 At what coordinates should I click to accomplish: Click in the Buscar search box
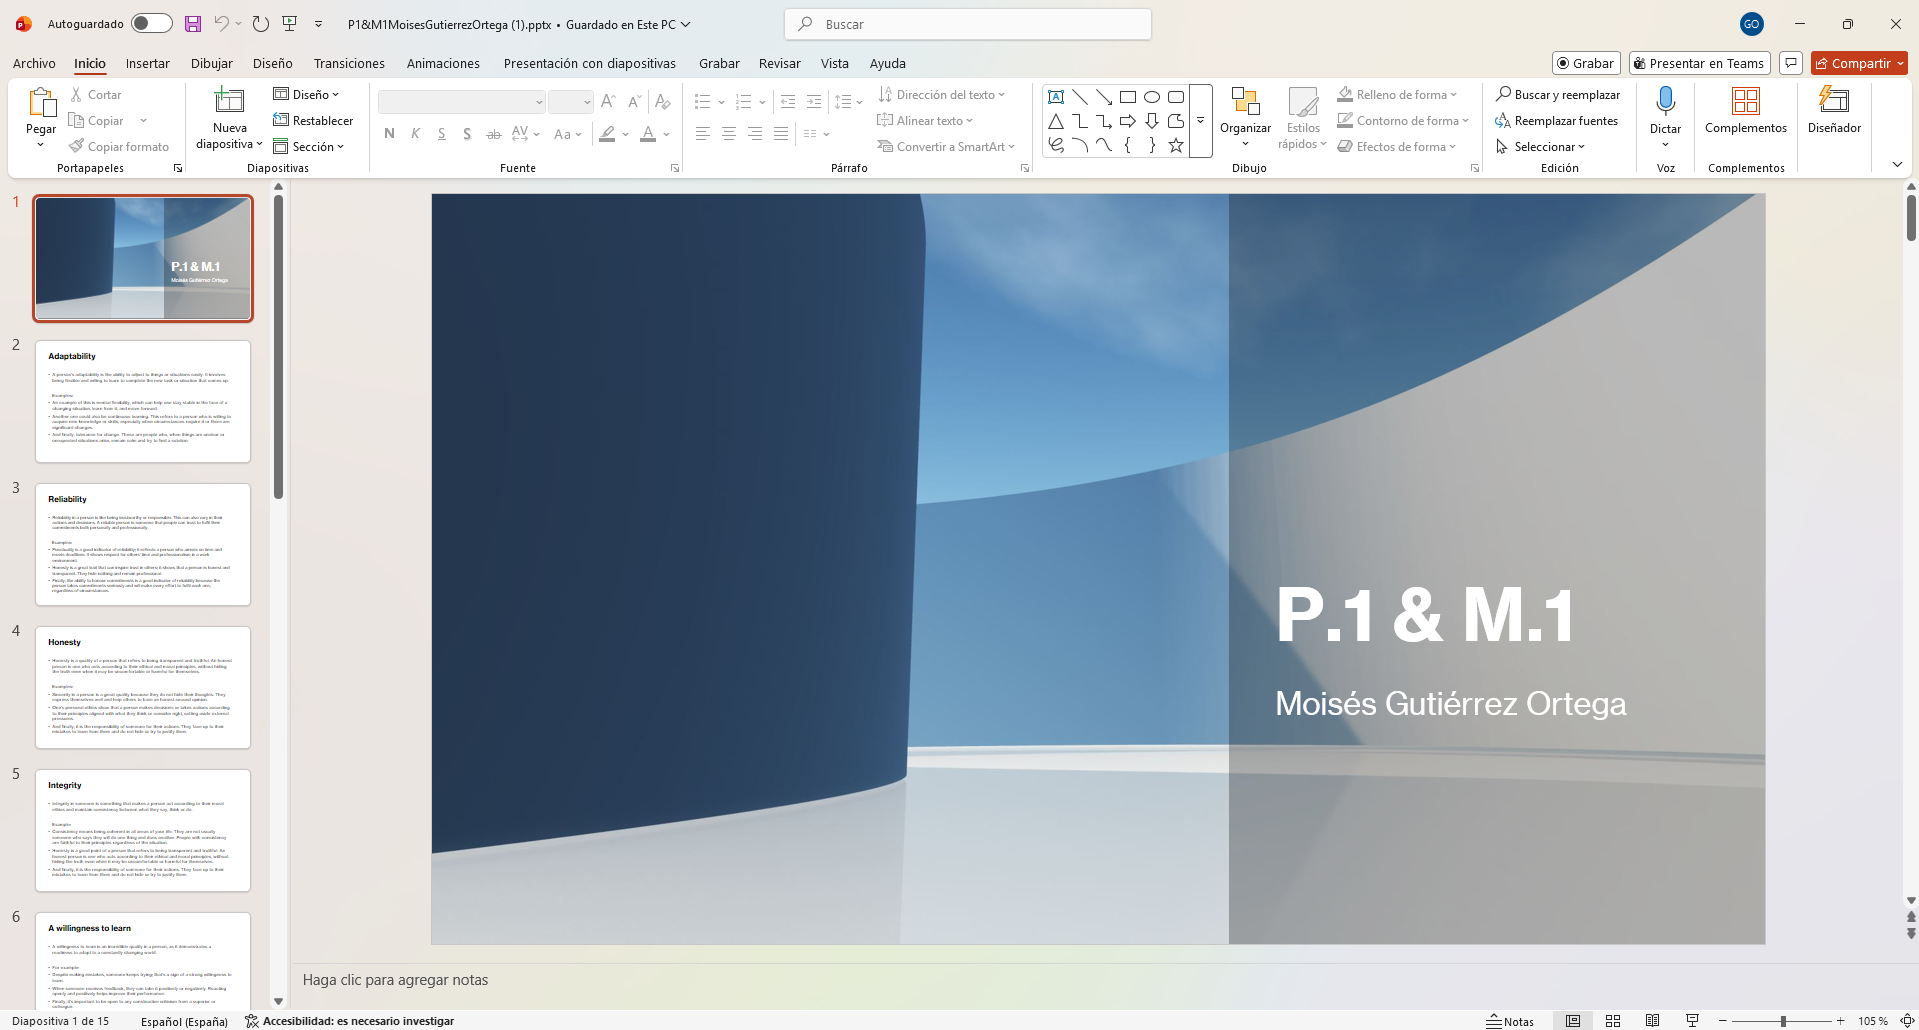tap(968, 24)
